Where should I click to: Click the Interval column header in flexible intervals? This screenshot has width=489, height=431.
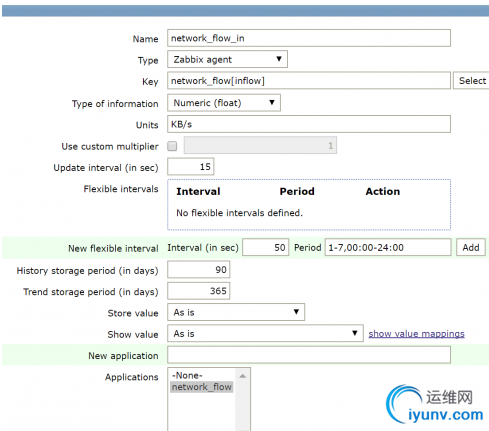(198, 191)
